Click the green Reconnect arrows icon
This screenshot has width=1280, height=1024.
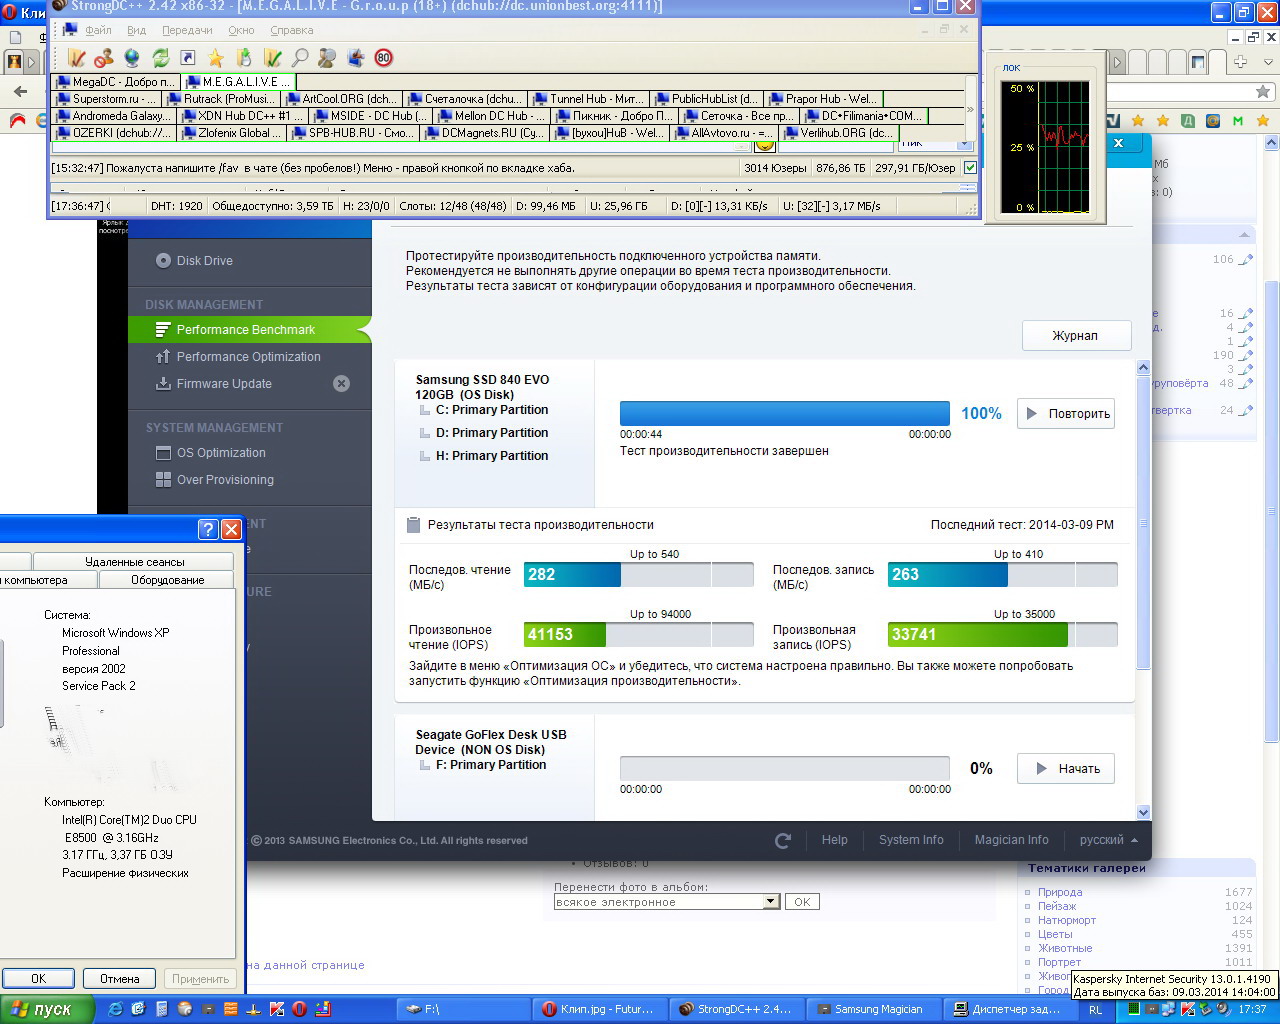(x=160, y=58)
